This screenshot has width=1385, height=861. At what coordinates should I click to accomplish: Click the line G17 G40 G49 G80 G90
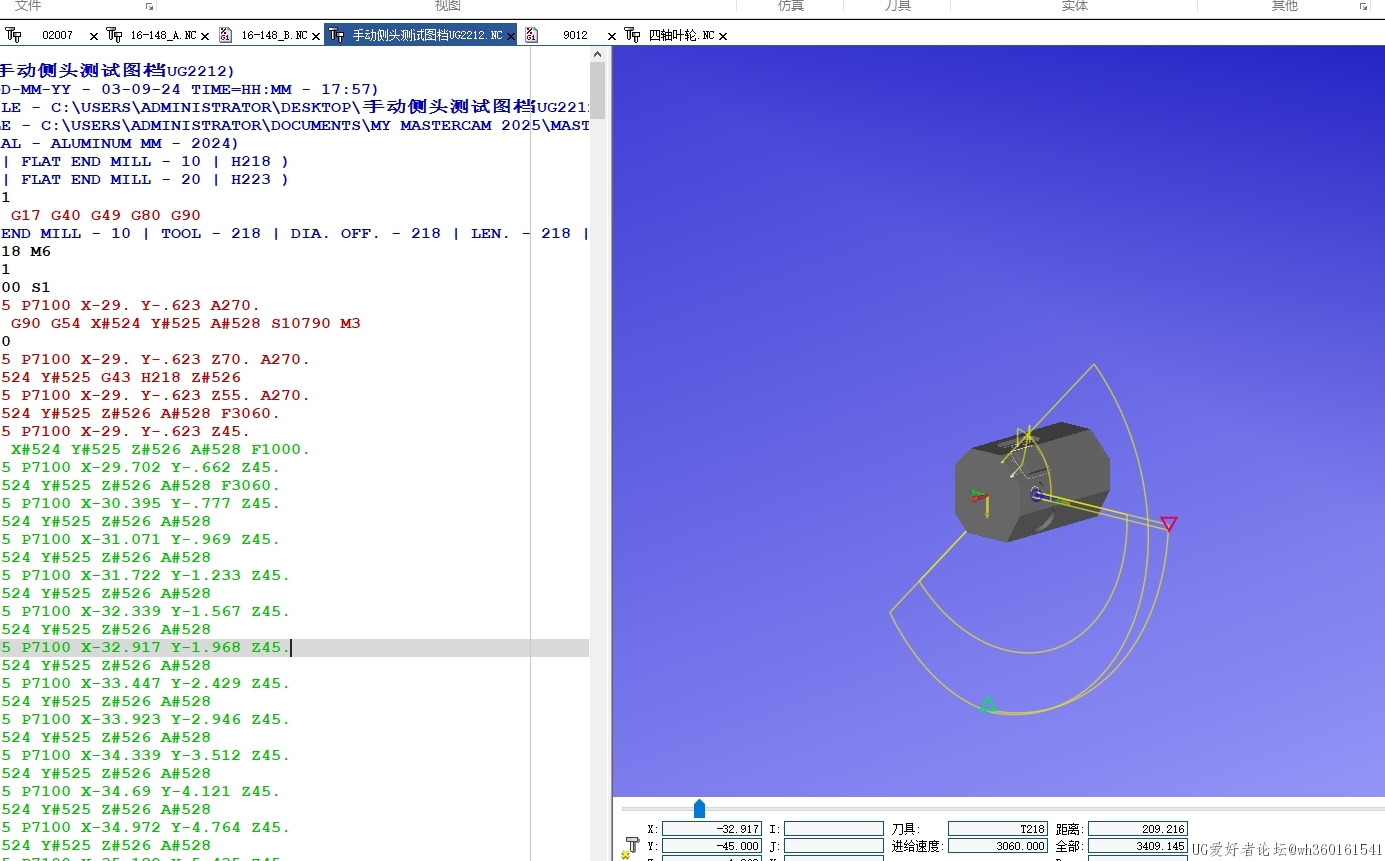[105, 216]
